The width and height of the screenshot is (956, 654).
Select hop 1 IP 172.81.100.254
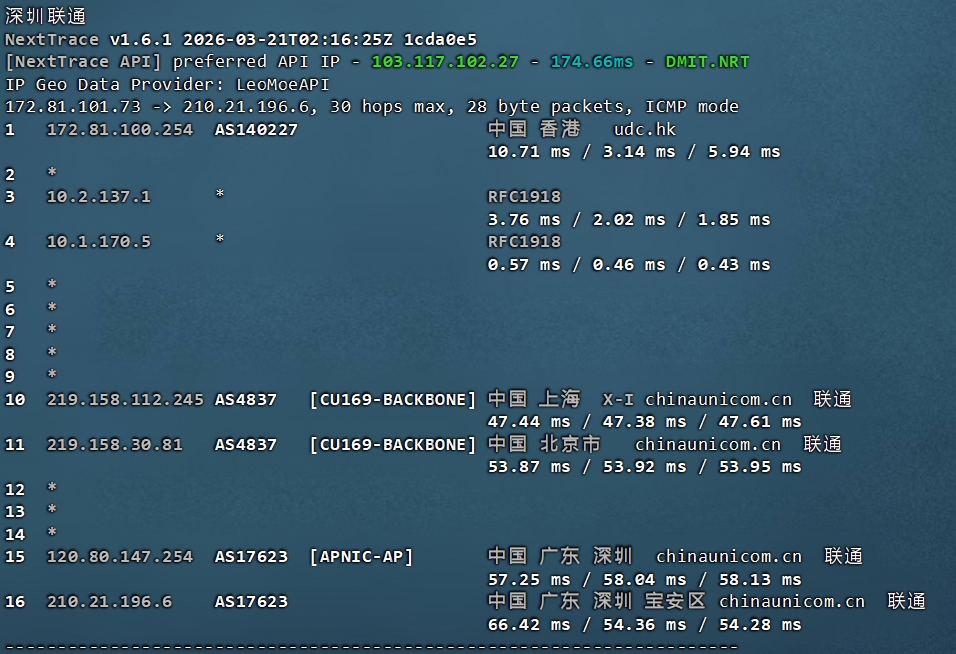click(x=120, y=130)
